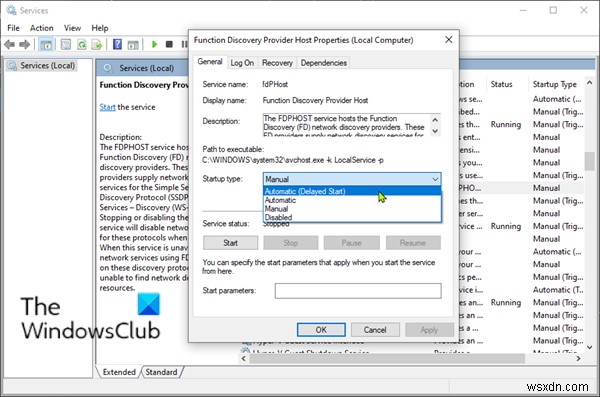Open the Properties sheet toolbar icon
The height and width of the screenshot is (397, 600).
click(66, 45)
